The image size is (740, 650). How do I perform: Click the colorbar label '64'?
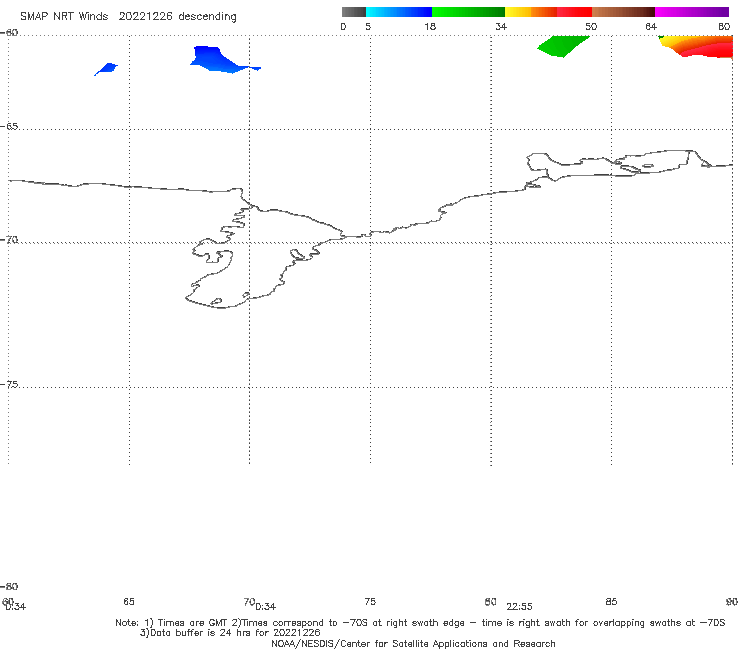pyautogui.click(x=651, y=26)
